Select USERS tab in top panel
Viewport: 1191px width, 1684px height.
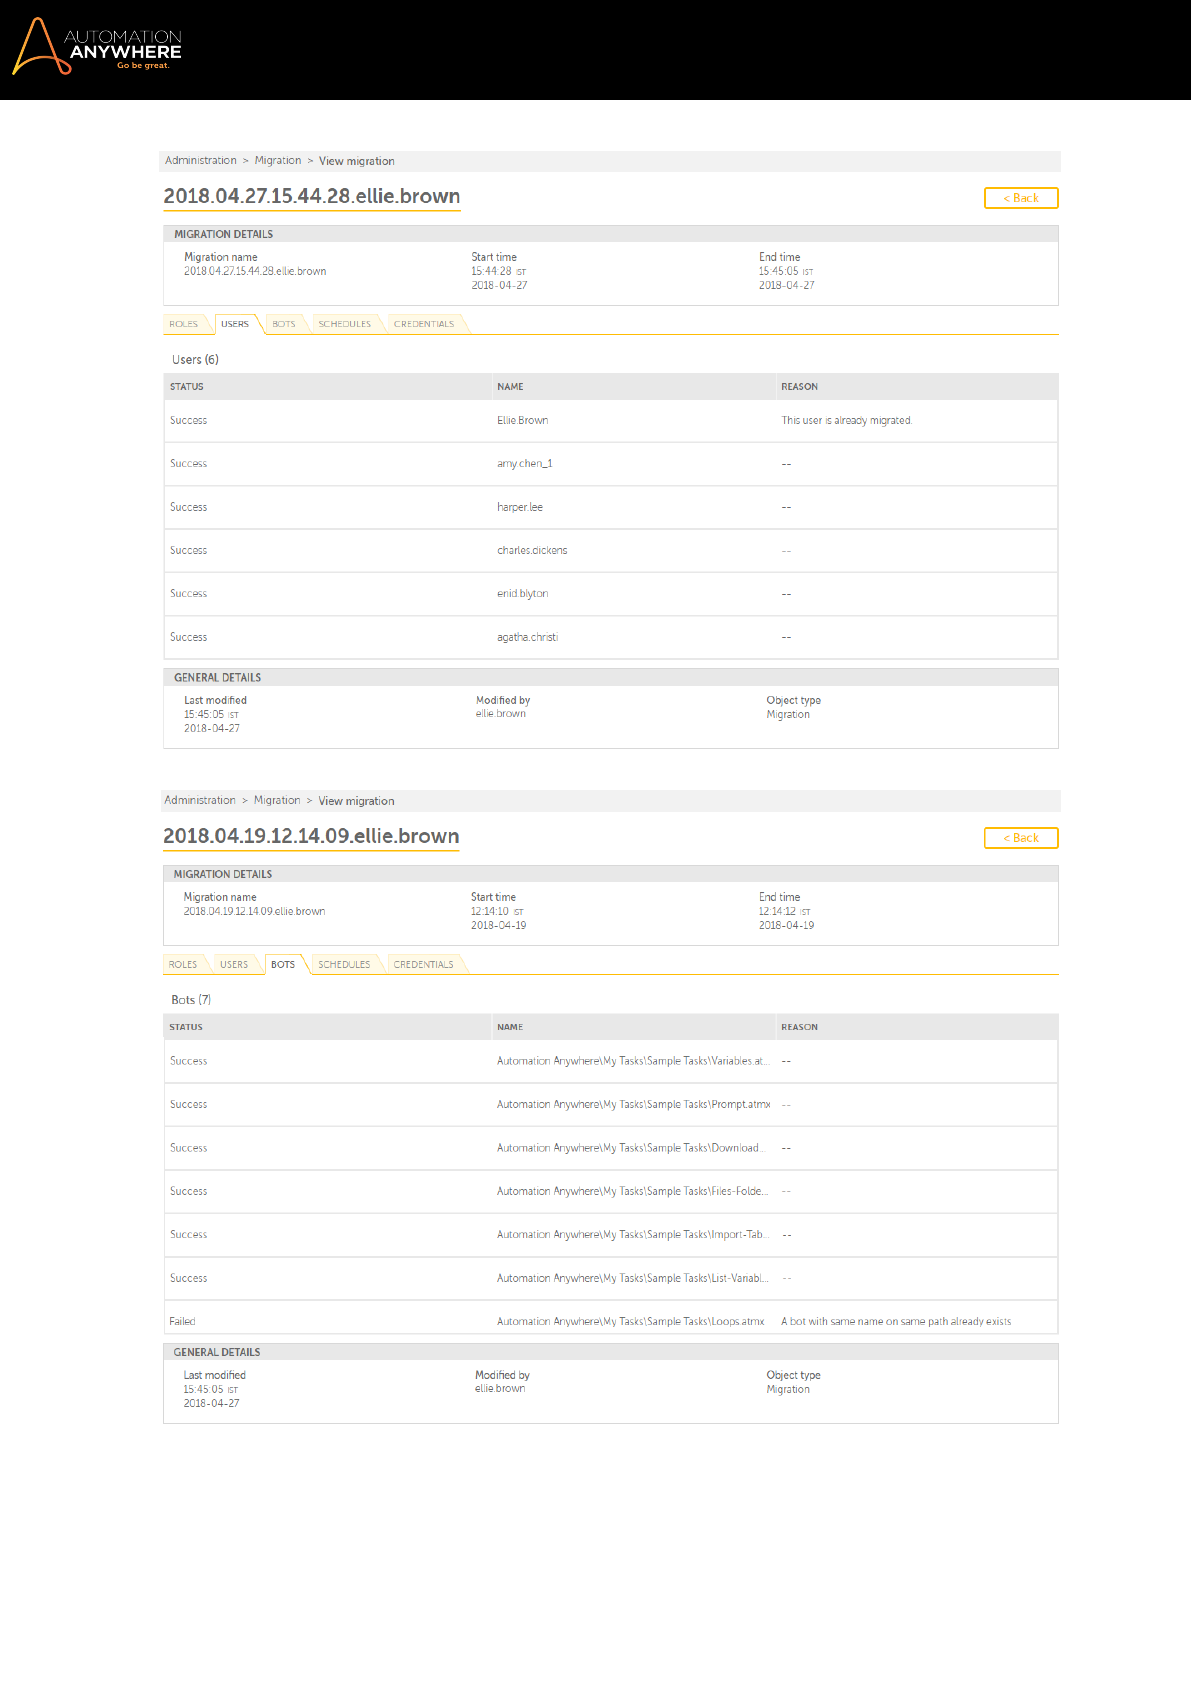point(235,324)
